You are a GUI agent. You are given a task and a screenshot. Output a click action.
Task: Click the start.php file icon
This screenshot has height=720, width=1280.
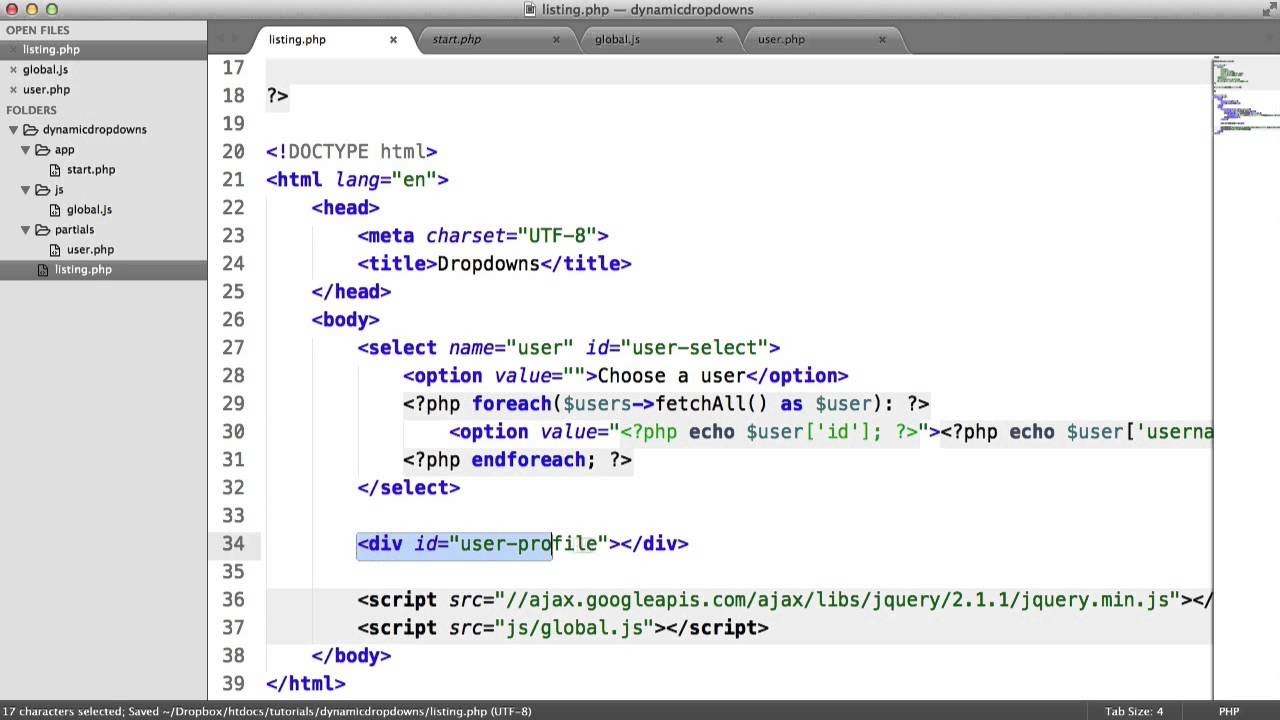point(56,169)
